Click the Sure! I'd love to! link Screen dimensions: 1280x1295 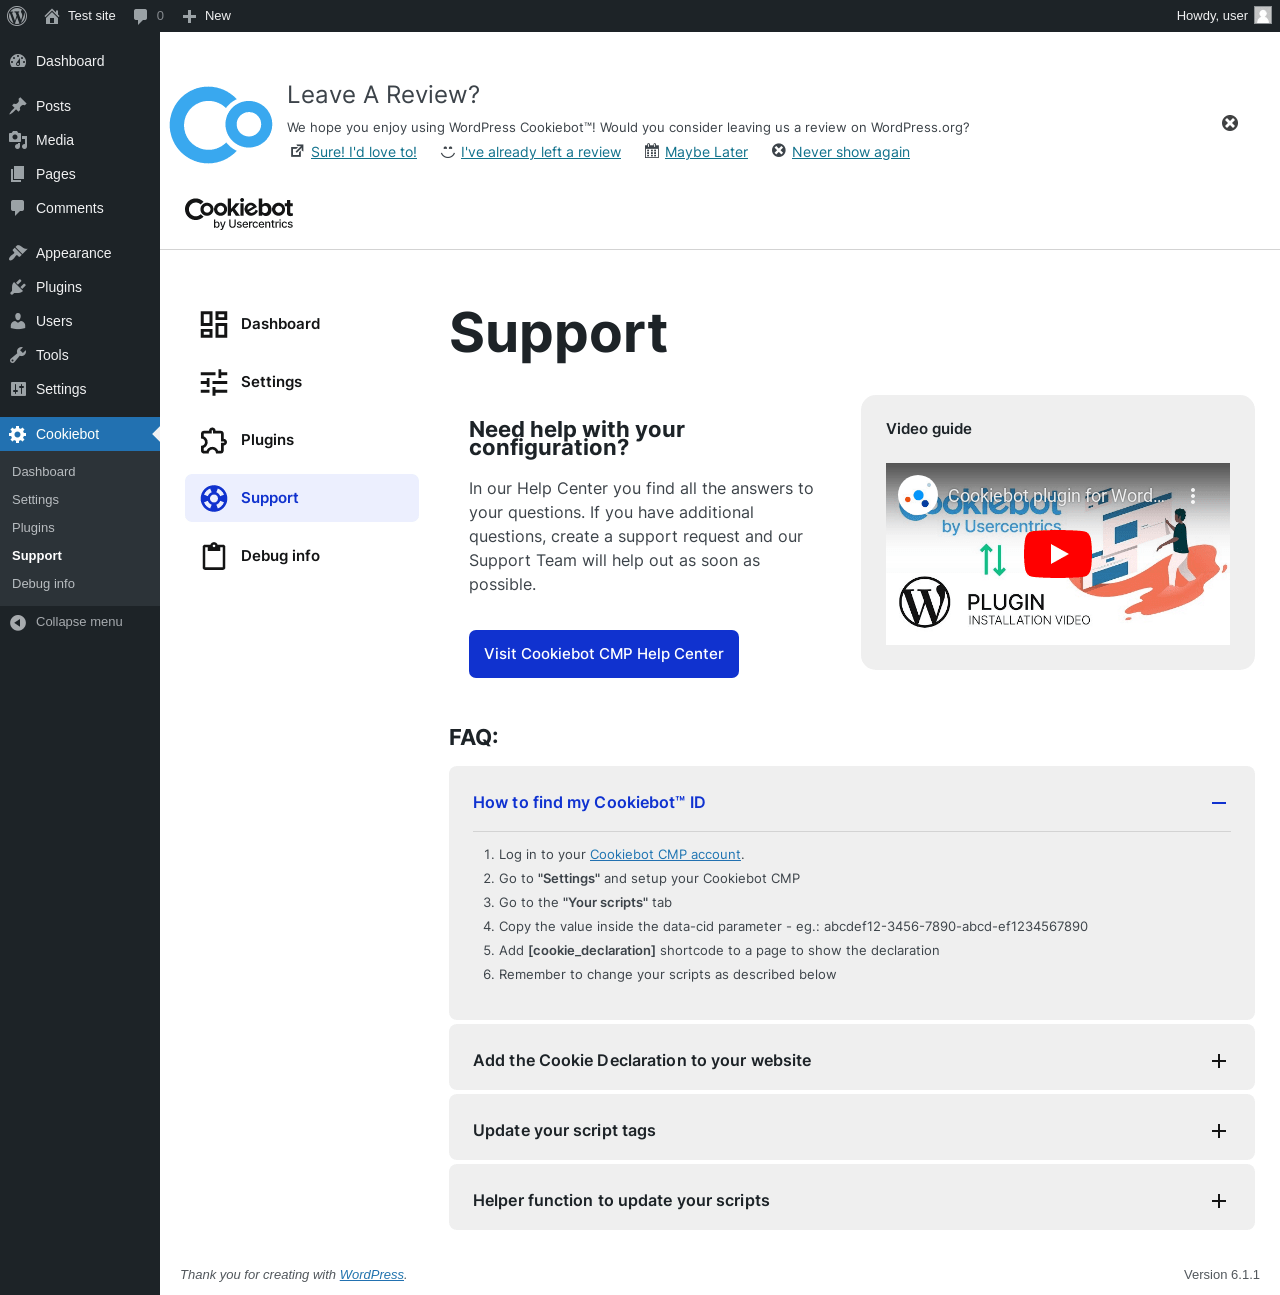point(364,152)
